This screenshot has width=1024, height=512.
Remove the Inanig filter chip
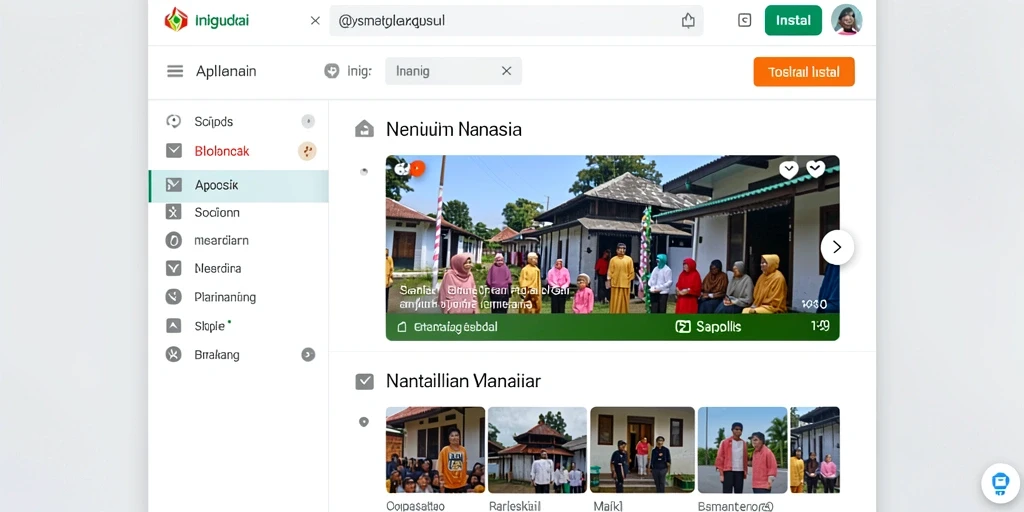pyautogui.click(x=506, y=71)
